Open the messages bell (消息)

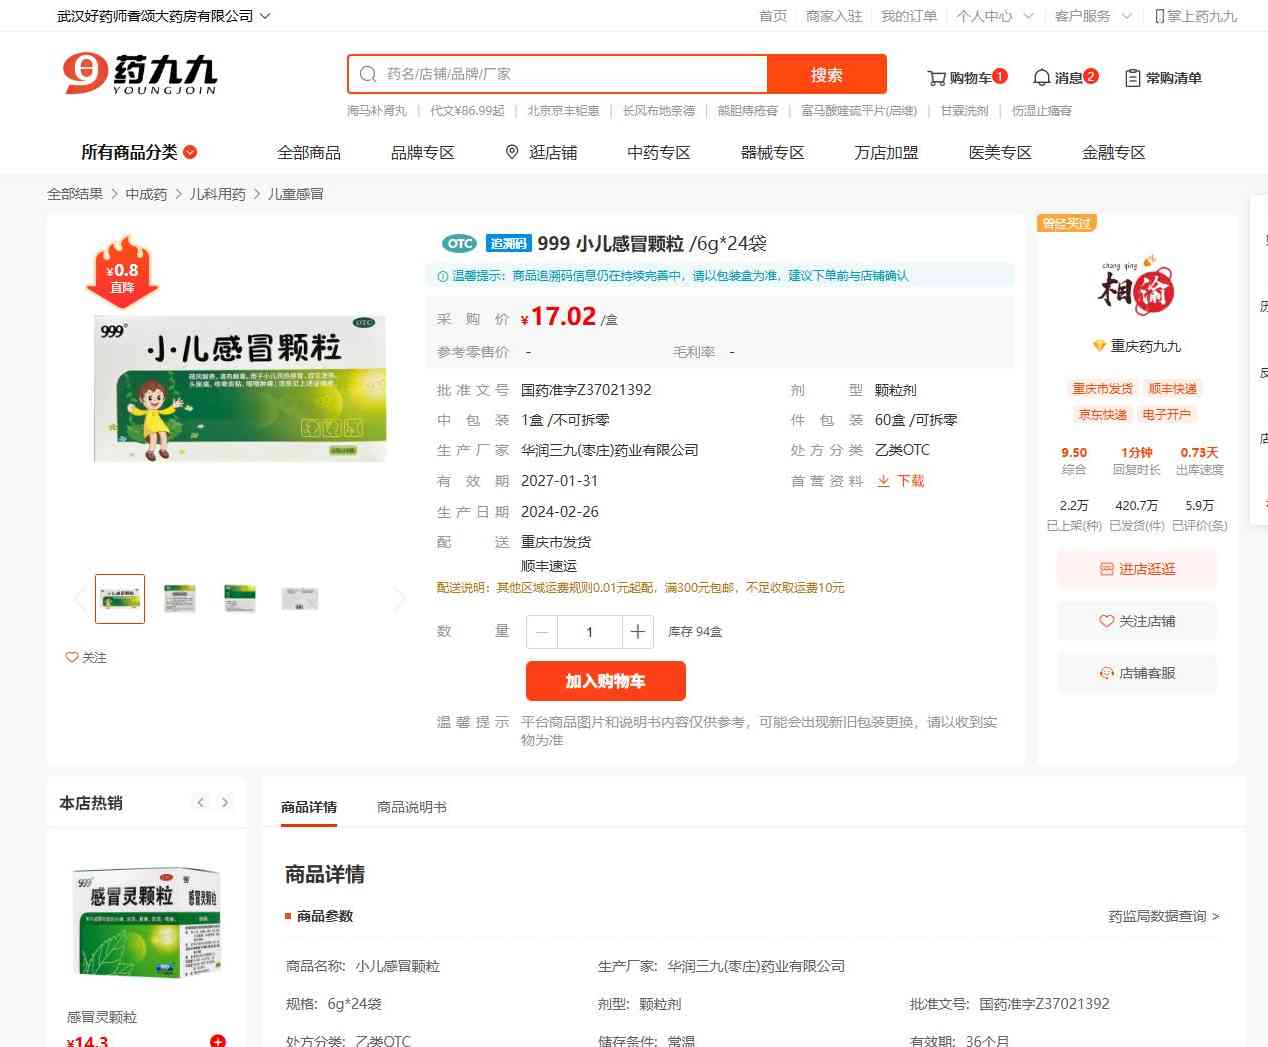point(1064,77)
